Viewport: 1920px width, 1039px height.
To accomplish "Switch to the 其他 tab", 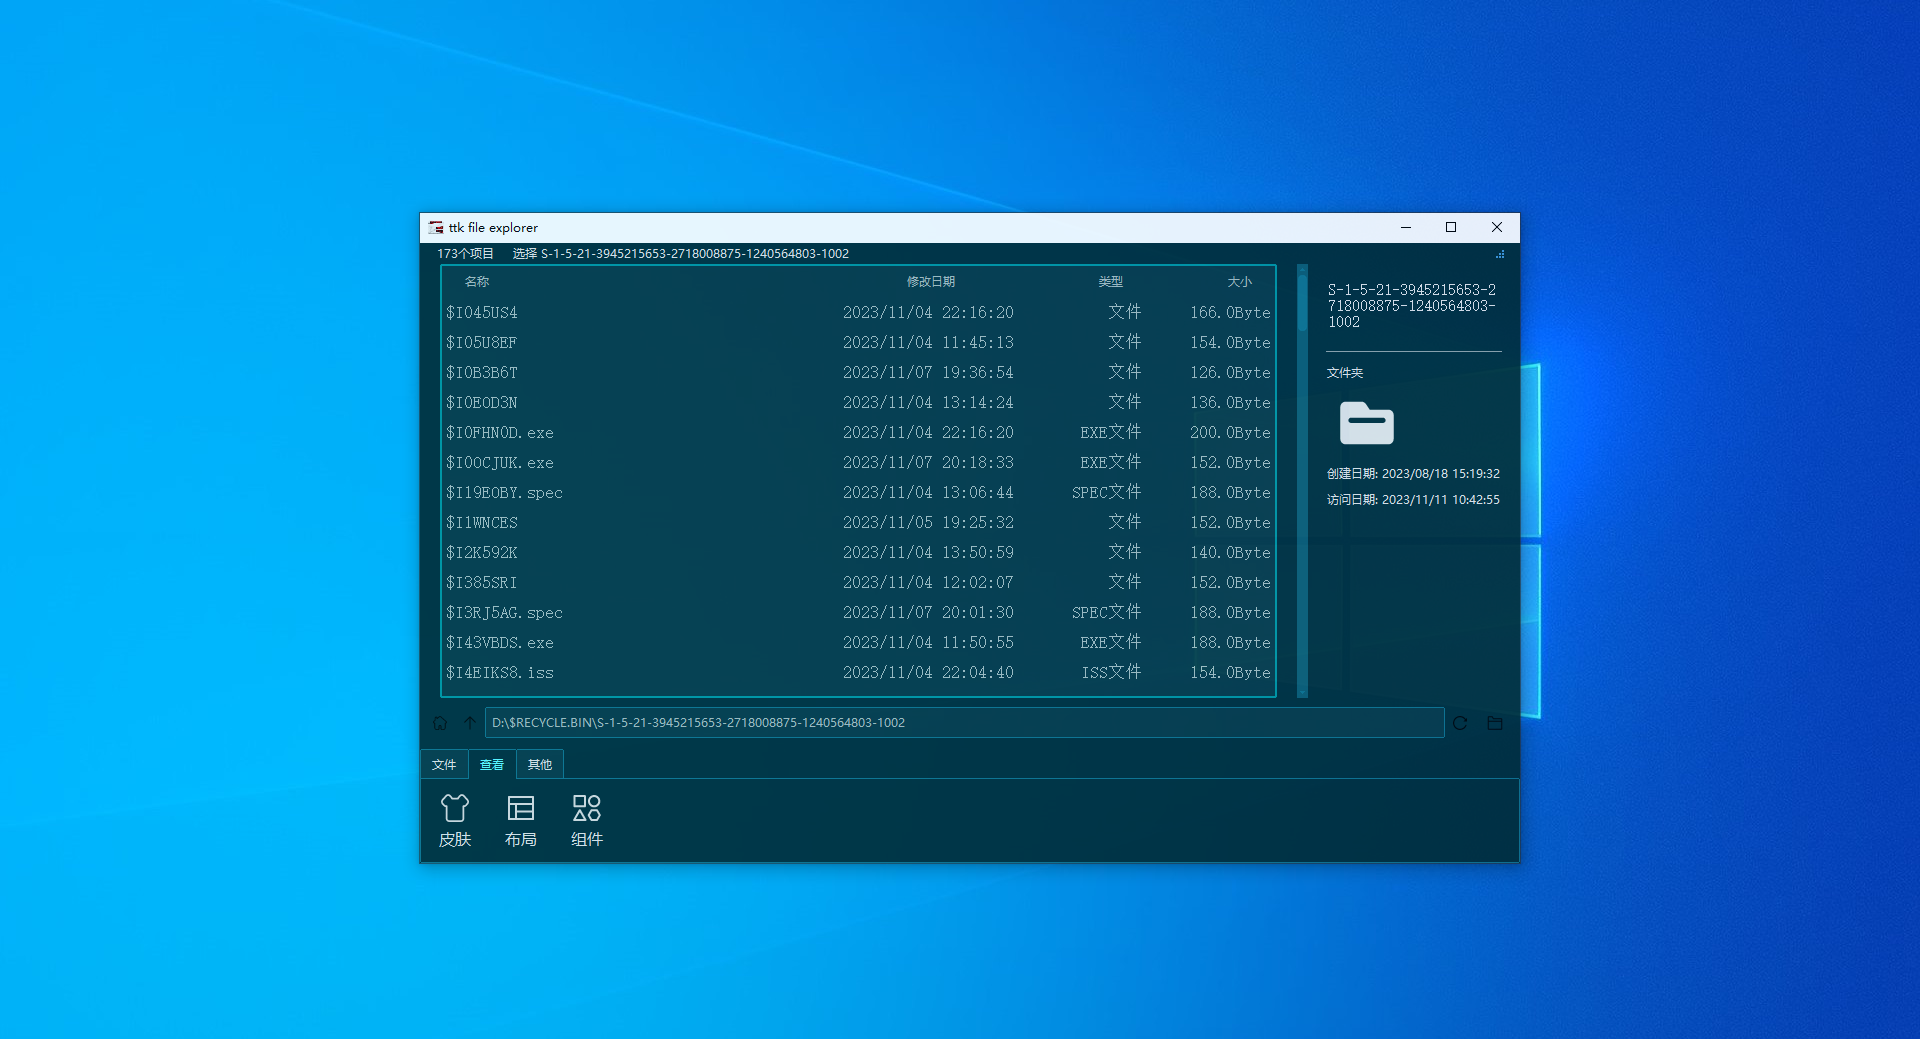I will 540,764.
